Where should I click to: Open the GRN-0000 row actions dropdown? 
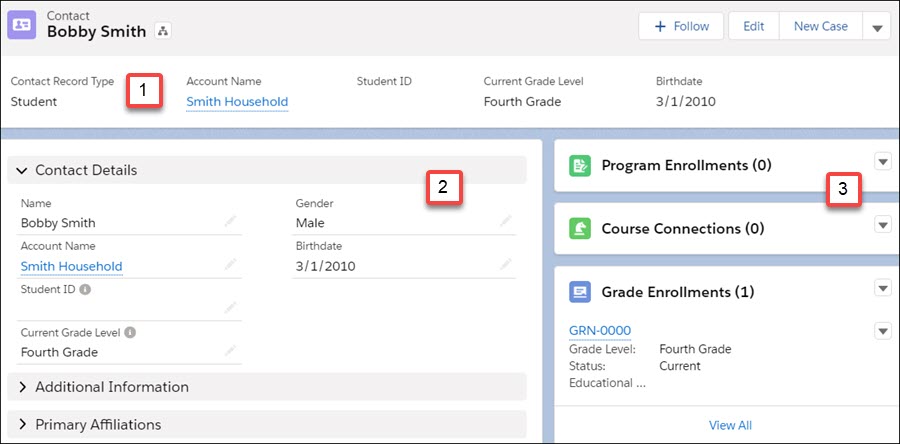coord(882,331)
